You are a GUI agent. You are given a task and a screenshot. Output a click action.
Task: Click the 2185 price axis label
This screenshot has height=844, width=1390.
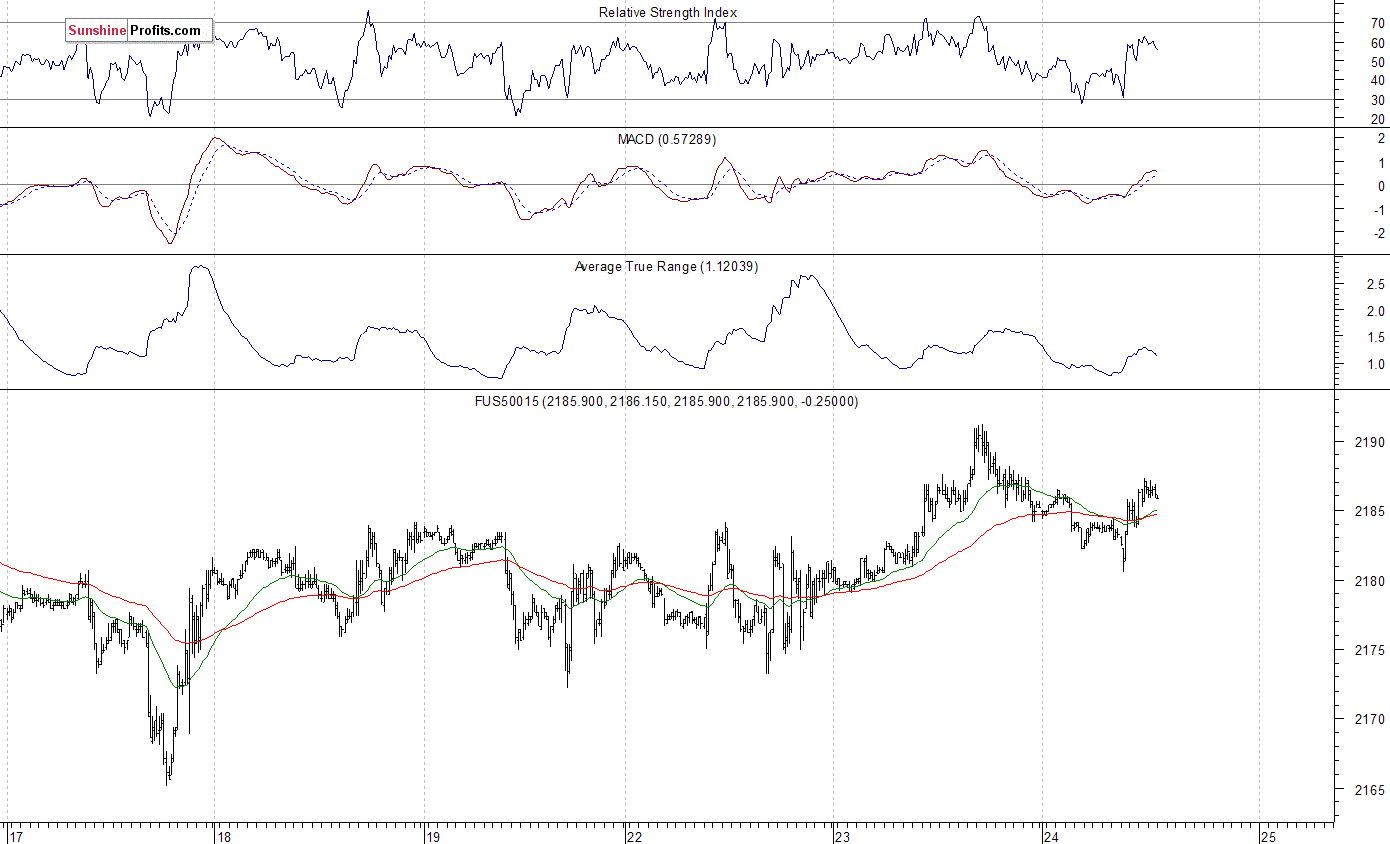(x=1371, y=511)
